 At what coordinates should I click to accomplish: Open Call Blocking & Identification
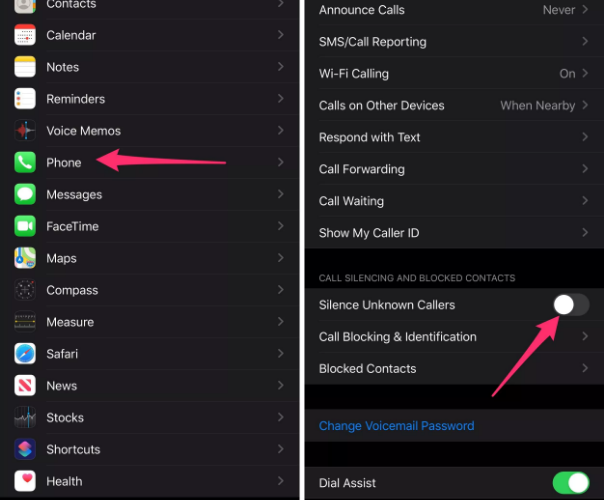[454, 337]
